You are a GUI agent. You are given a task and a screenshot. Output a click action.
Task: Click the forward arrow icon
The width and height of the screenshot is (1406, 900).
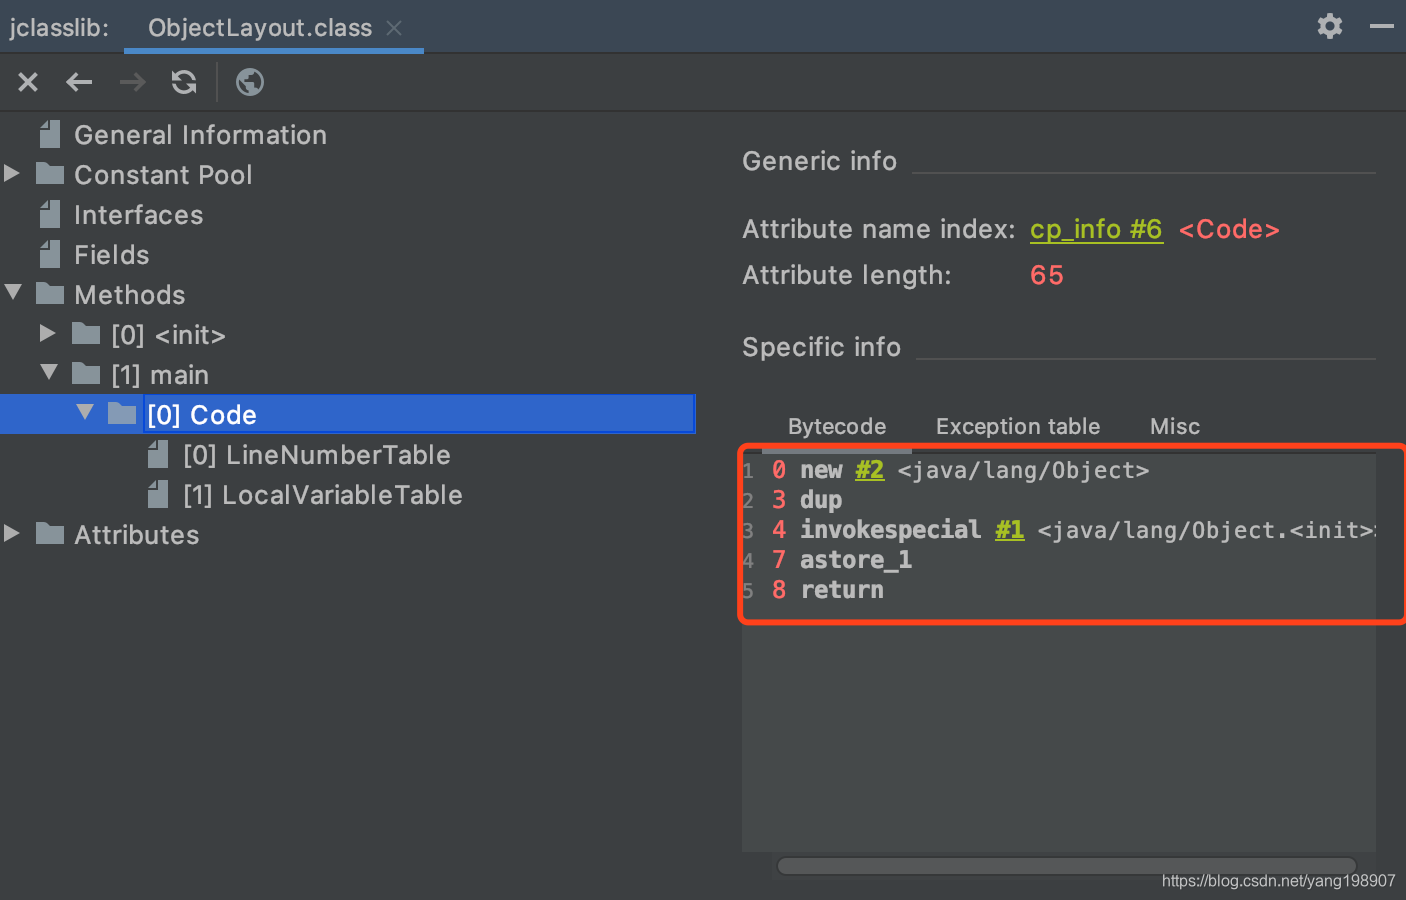132,82
